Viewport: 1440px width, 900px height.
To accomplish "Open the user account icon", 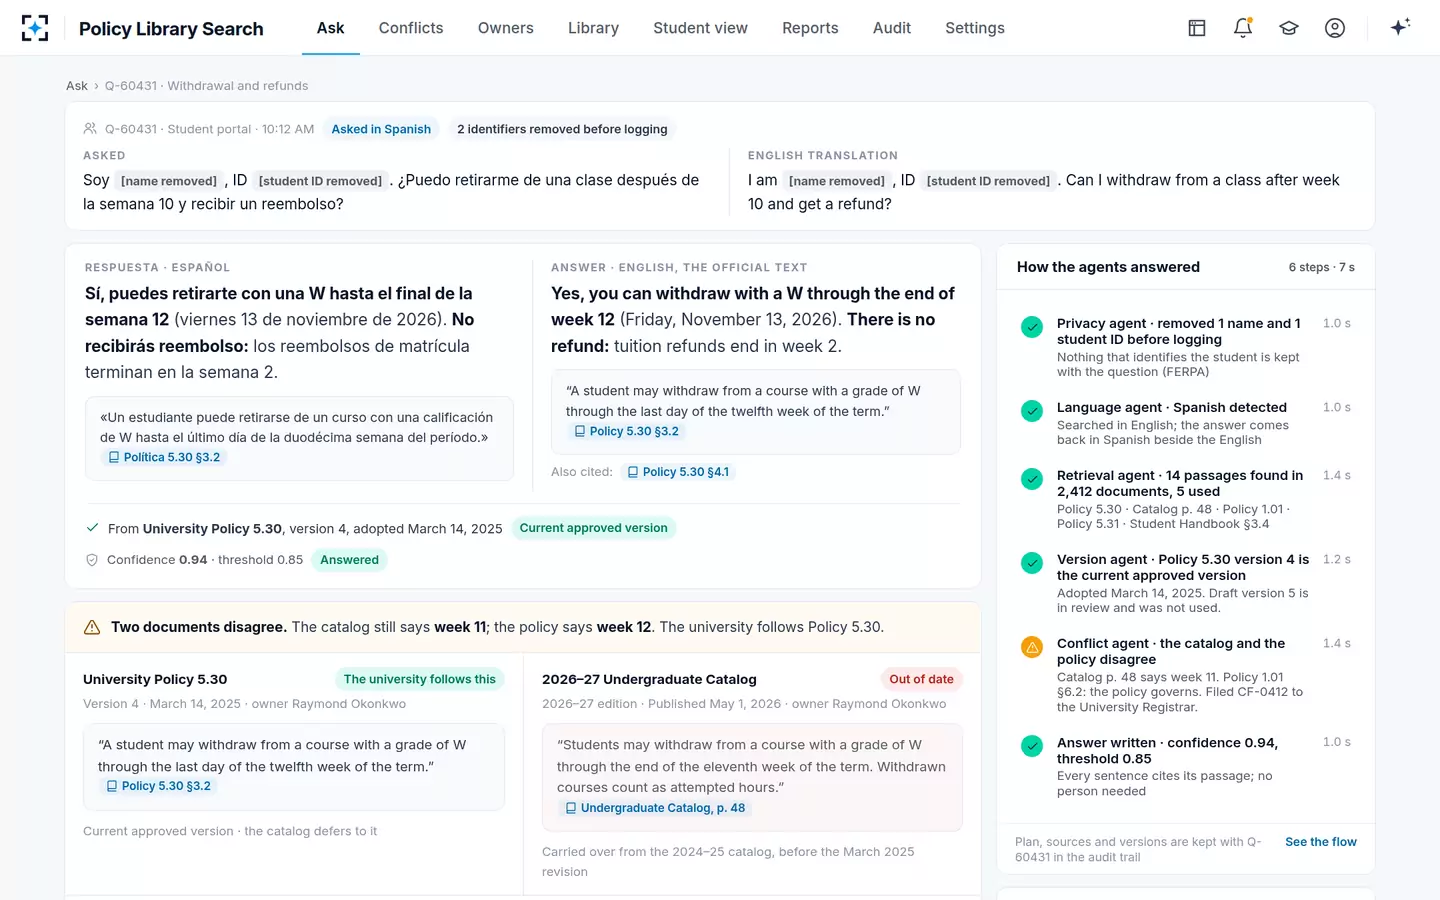I will pyautogui.click(x=1335, y=28).
